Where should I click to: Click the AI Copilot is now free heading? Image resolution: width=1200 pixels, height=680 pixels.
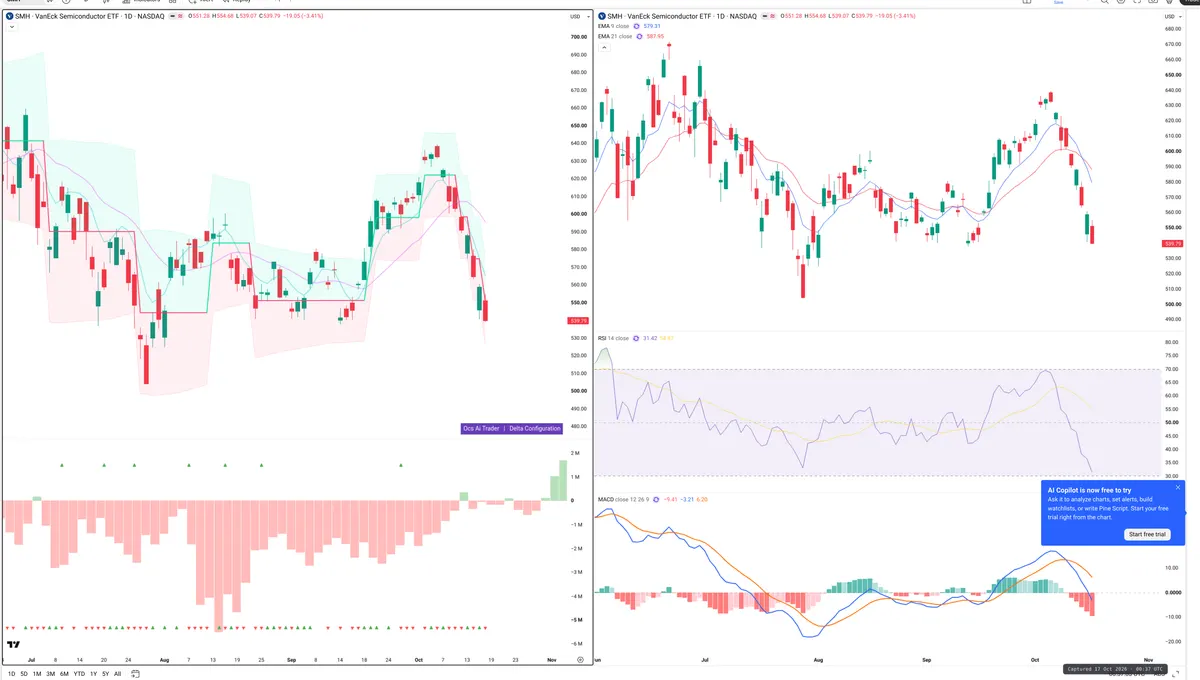click(x=1089, y=490)
